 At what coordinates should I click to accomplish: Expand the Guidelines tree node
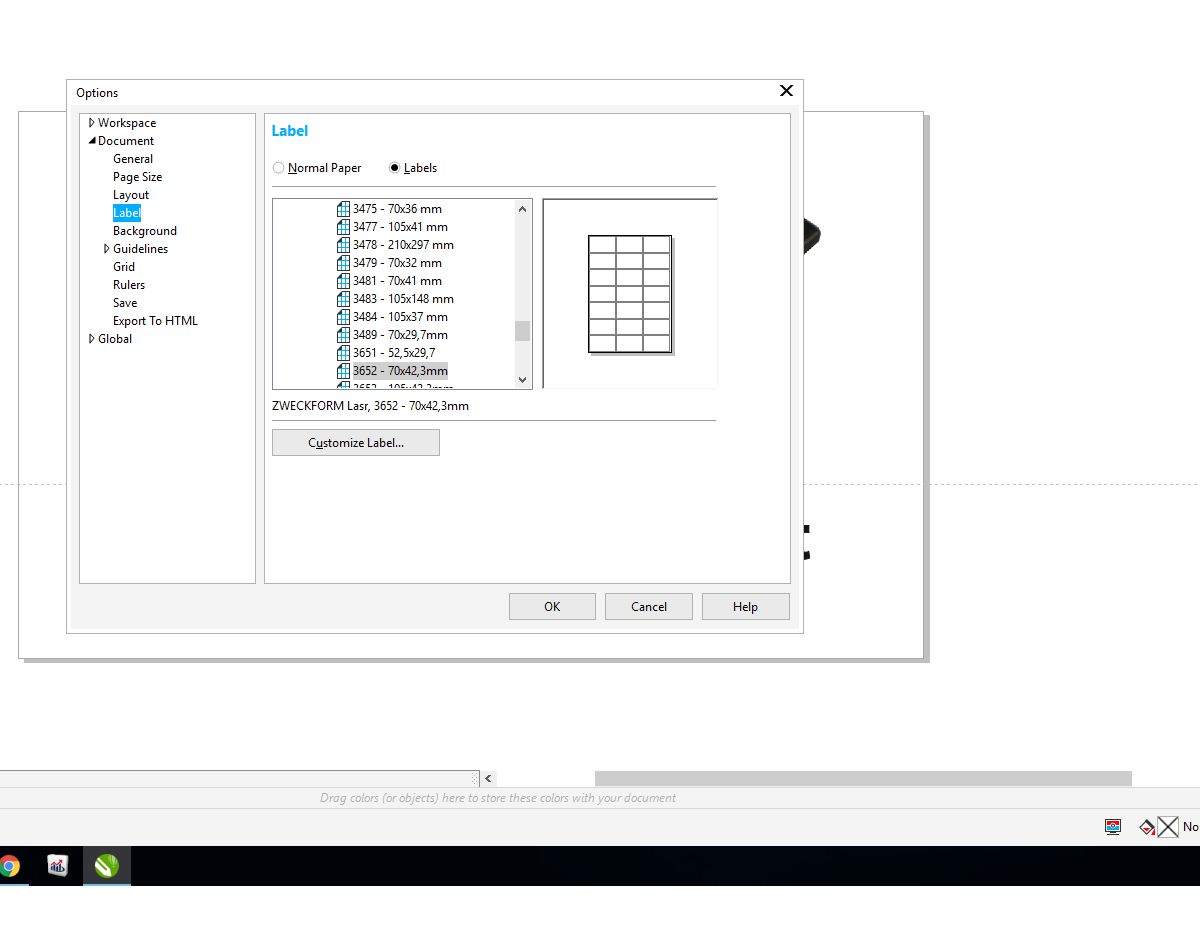107,249
